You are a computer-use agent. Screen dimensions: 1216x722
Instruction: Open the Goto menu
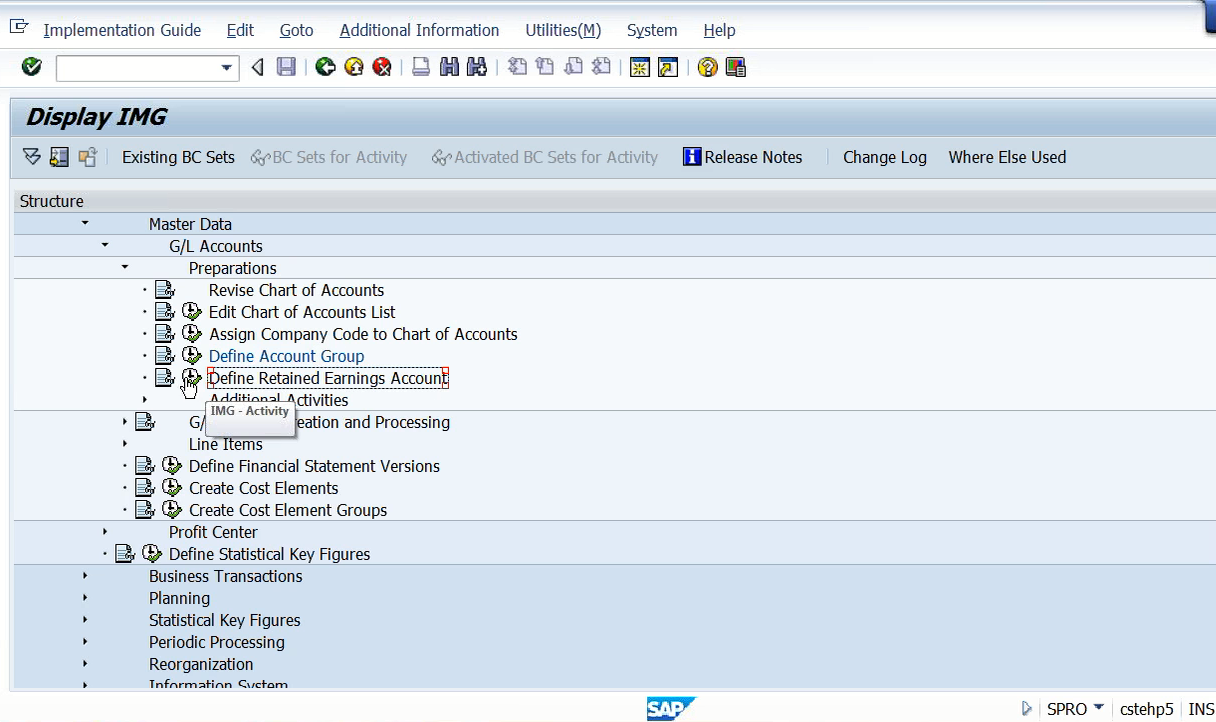point(296,30)
